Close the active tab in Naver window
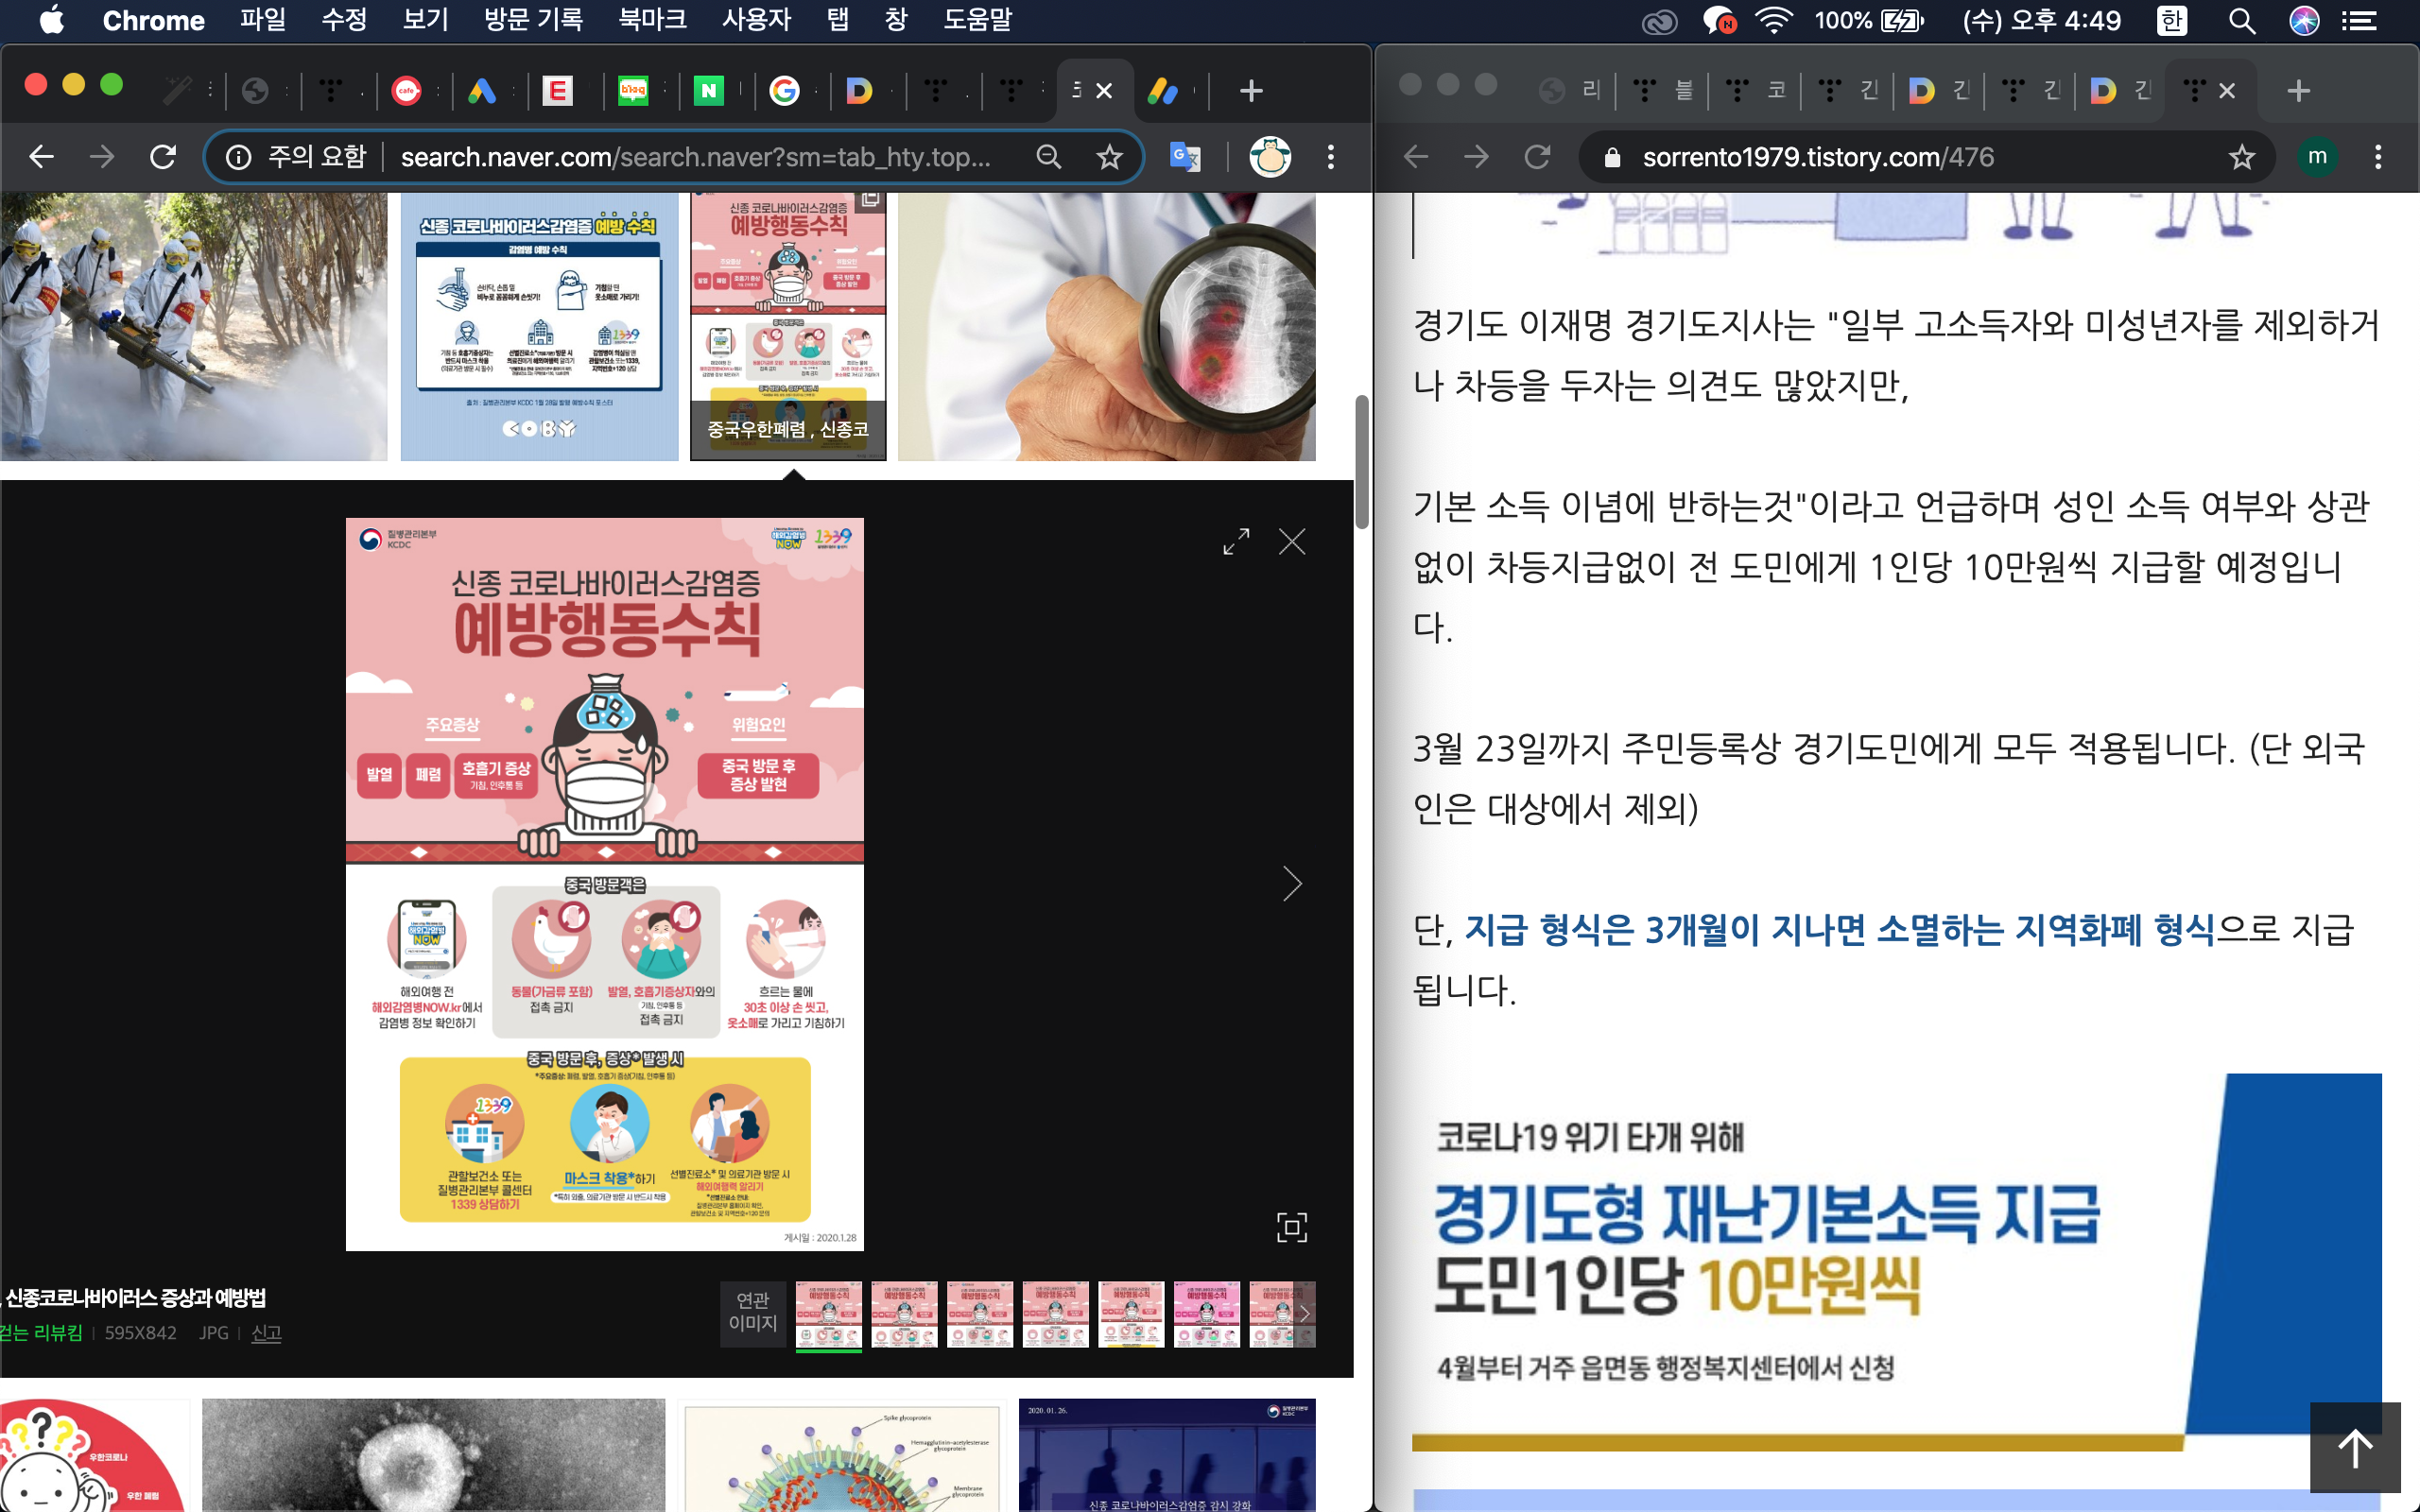The image size is (2420, 1512). (1104, 91)
